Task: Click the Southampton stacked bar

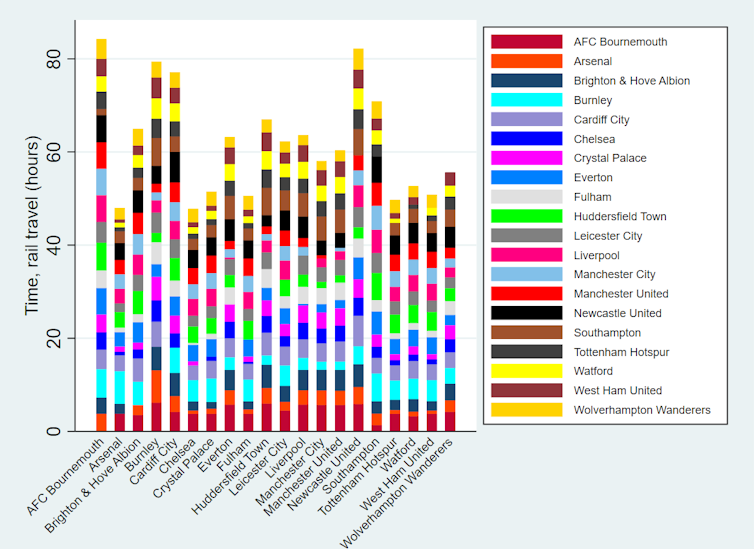Action: point(377,266)
